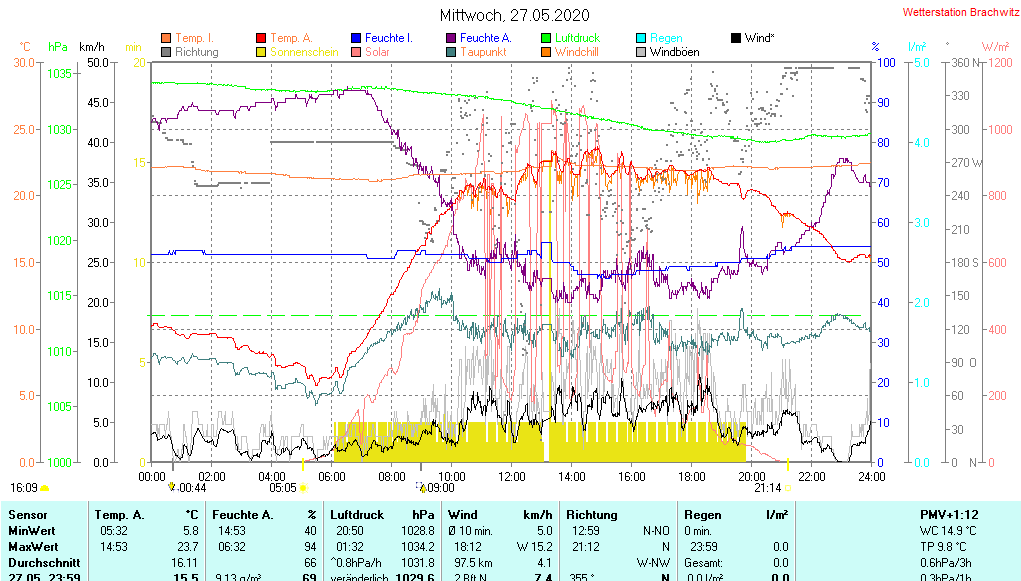Click the purple Feuchte A. legend swatch
Image resolution: width=1021 pixels, height=581 pixels.
(x=451, y=38)
